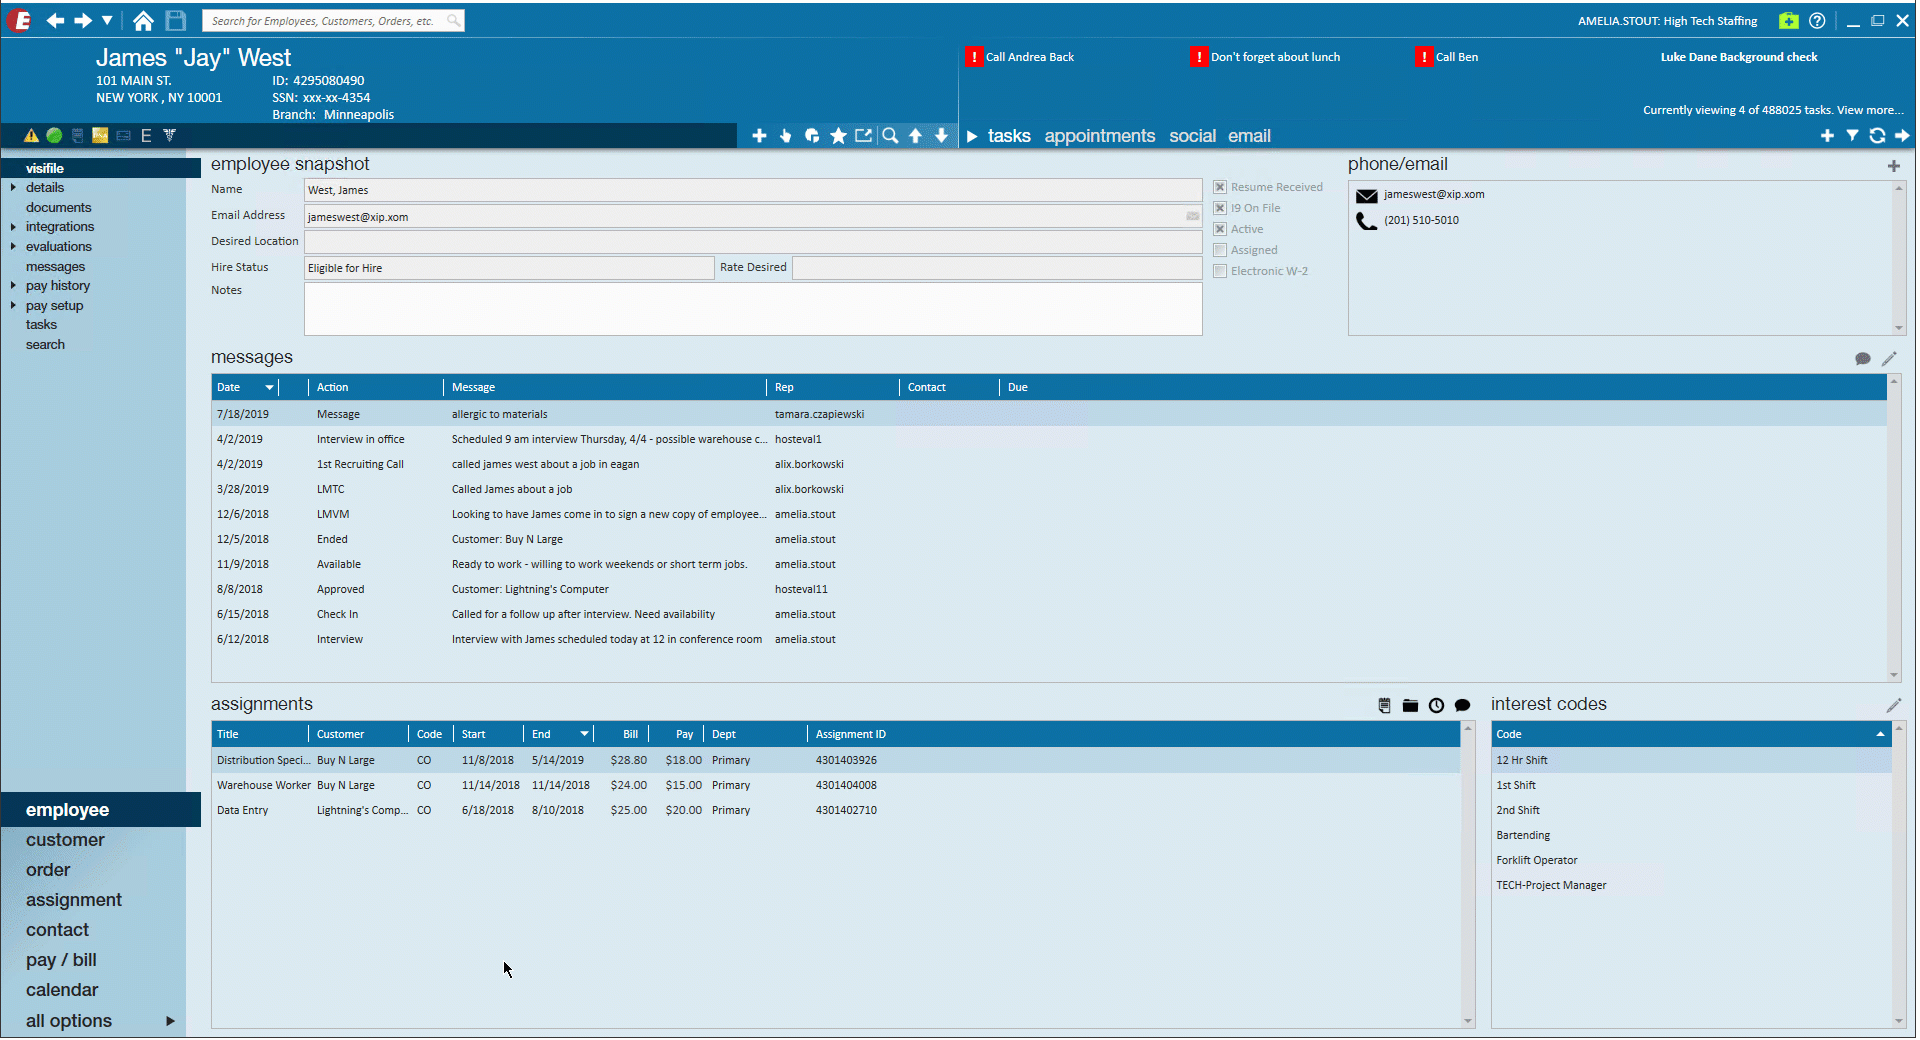The image size is (1920, 1040).
Task: Click into the Notes text area
Action: tap(753, 309)
